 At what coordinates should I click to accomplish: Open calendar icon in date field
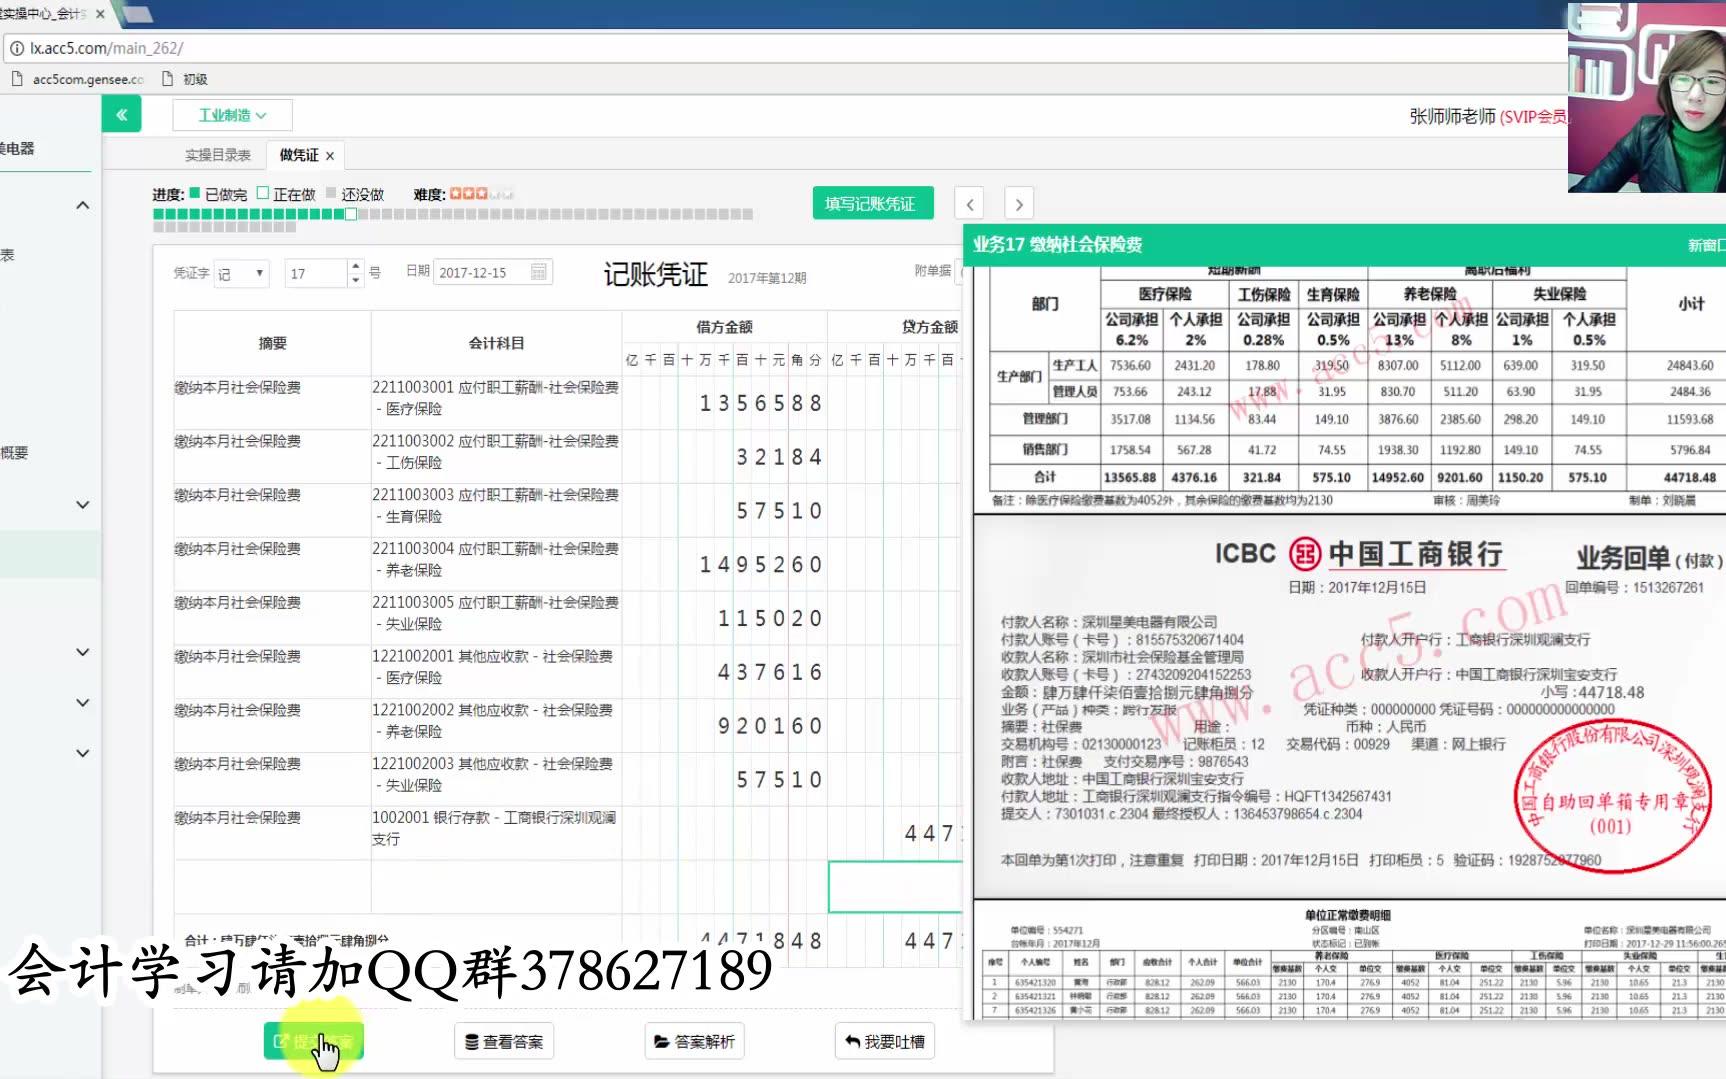pyautogui.click(x=539, y=272)
